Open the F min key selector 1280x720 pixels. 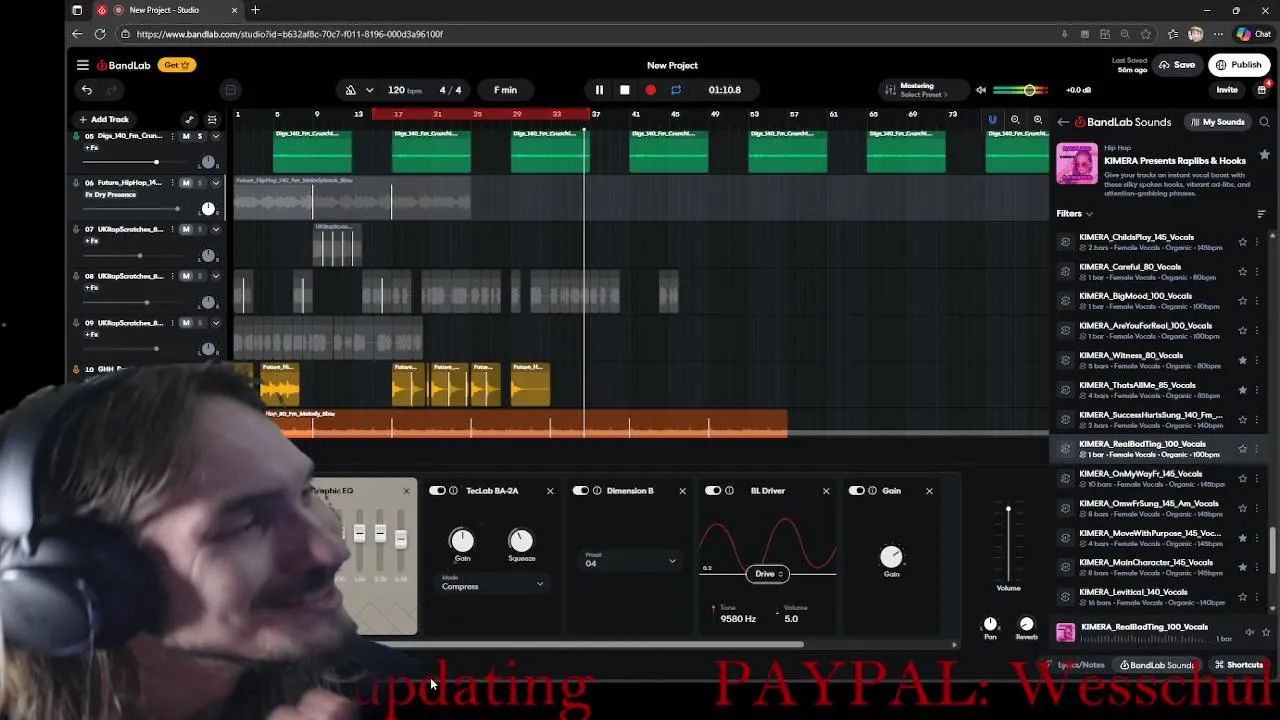click(505, 90)
